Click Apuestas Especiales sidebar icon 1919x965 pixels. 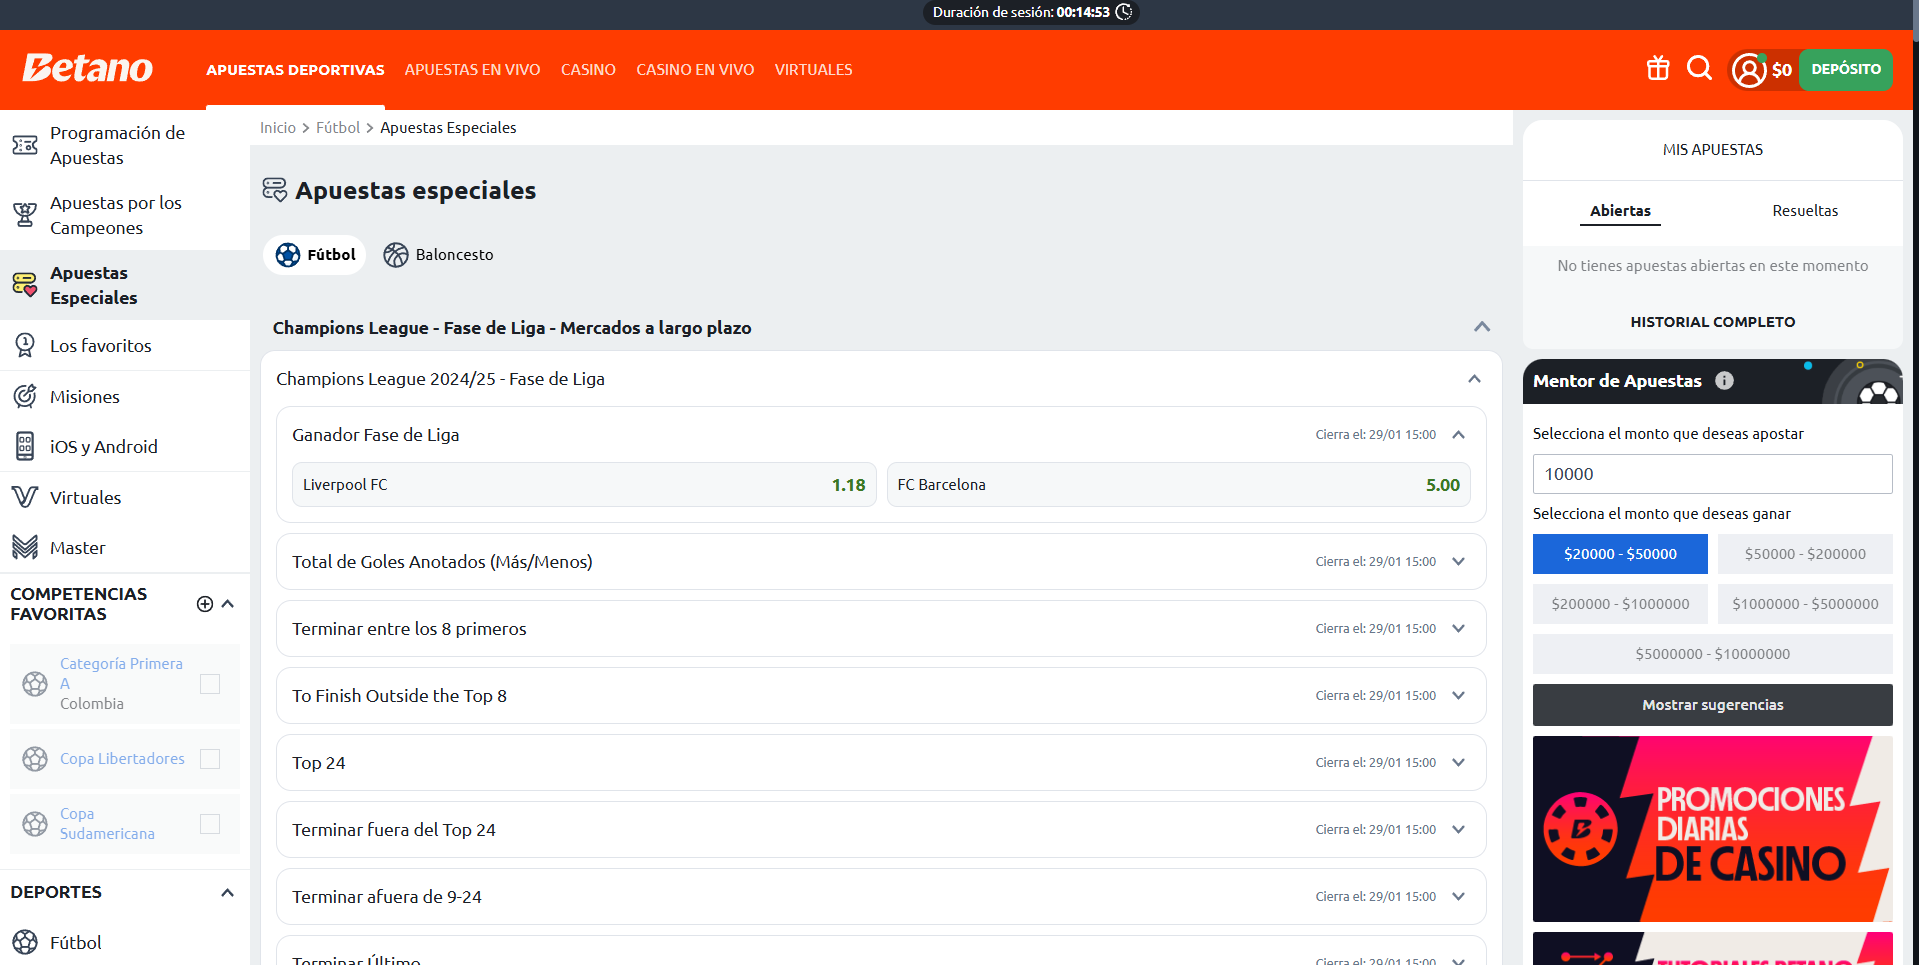click(x=25, y=285)
